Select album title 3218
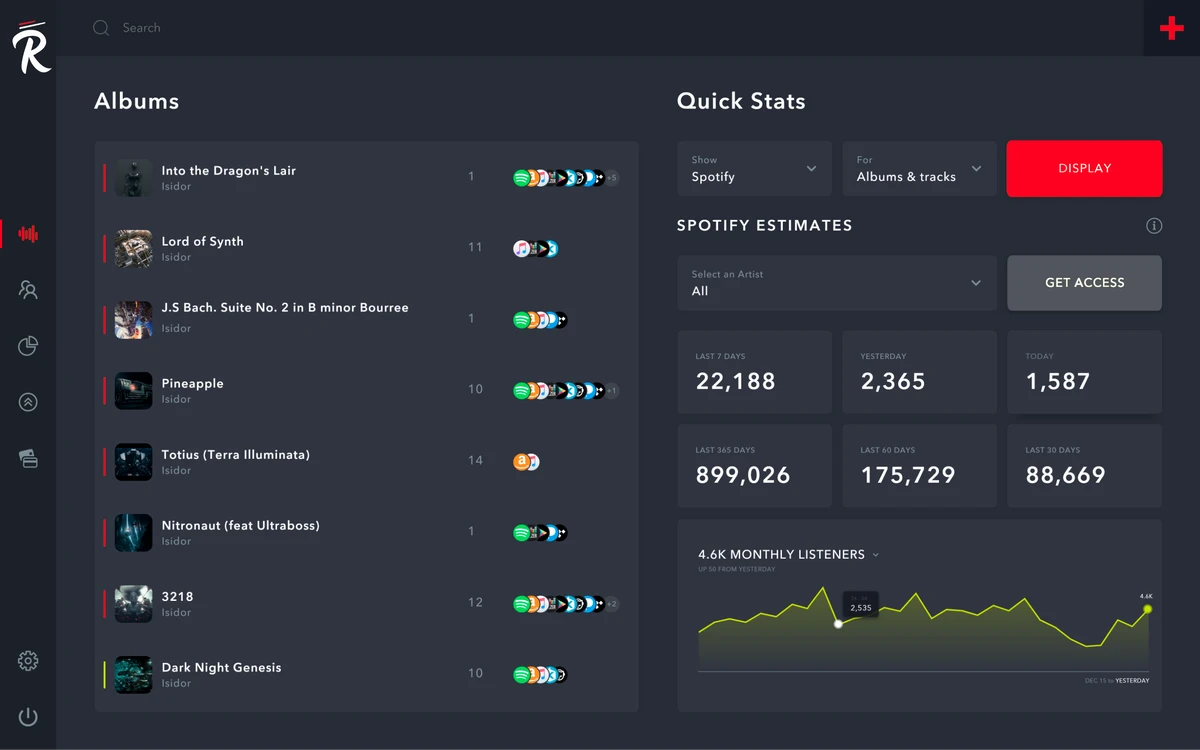 click(178, 597)
